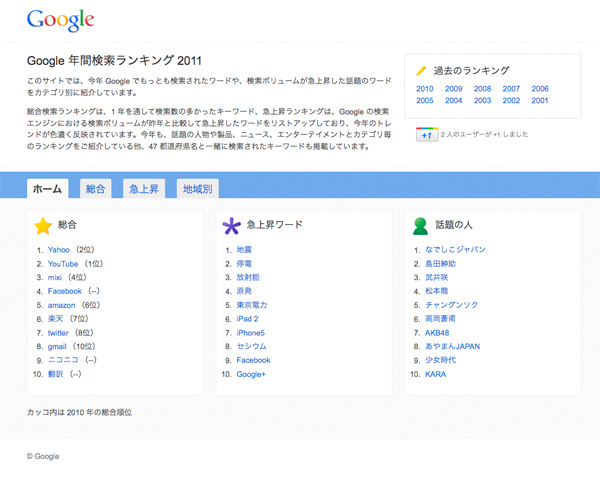Click the Google logo
Viewport: 600px width, 500px height.
(x=60, y=19)
